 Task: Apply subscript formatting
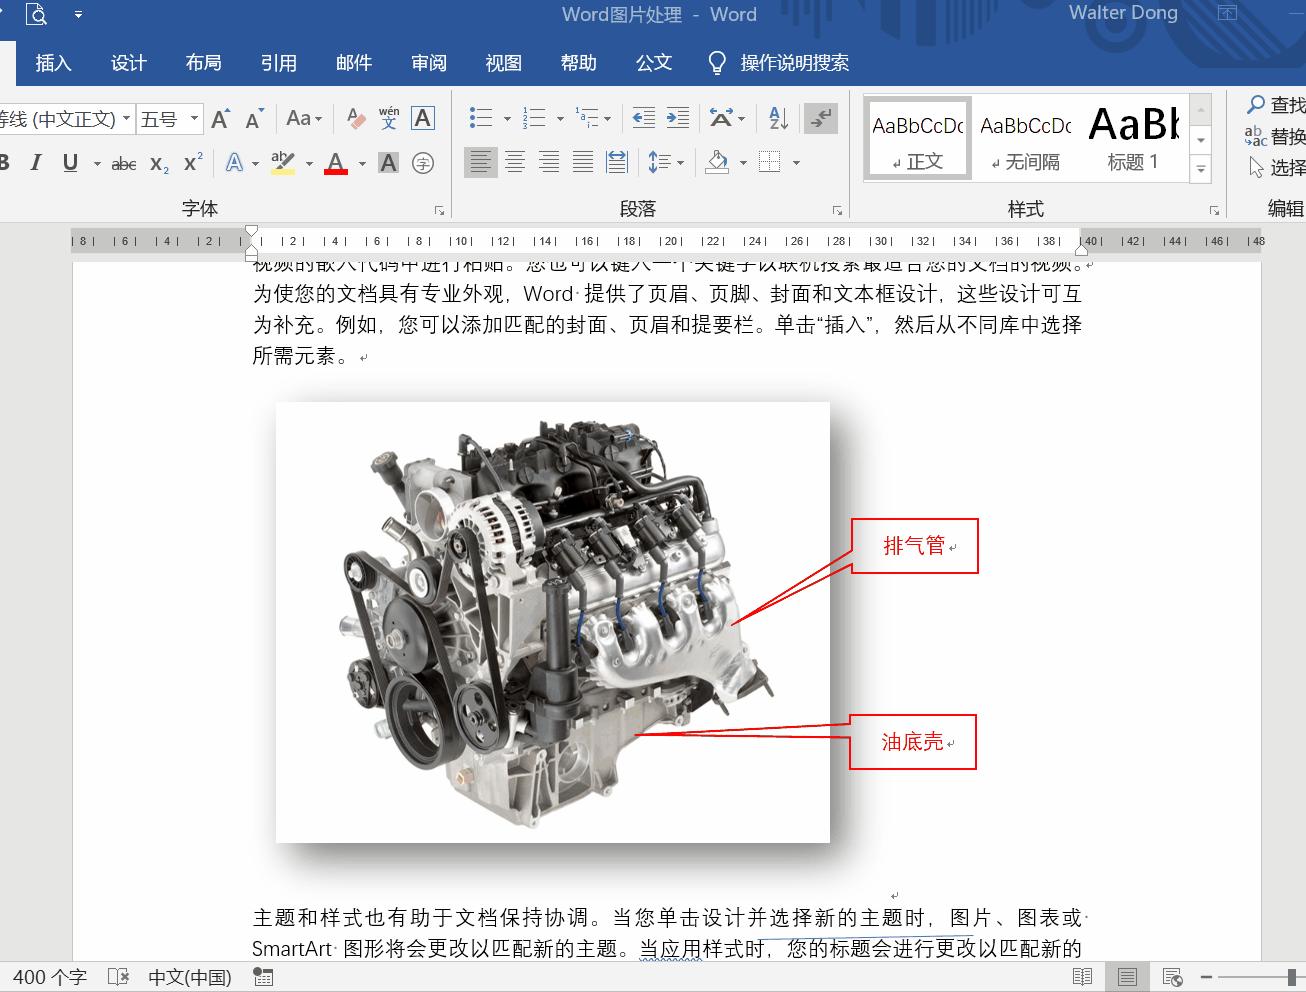point(159,163)
